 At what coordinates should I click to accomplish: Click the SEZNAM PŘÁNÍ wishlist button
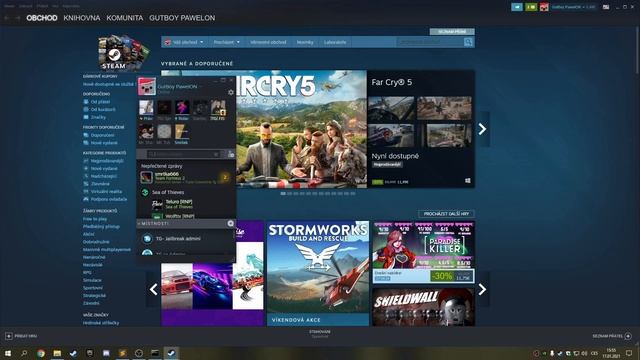pyautogui.click(x=452, y=31)
